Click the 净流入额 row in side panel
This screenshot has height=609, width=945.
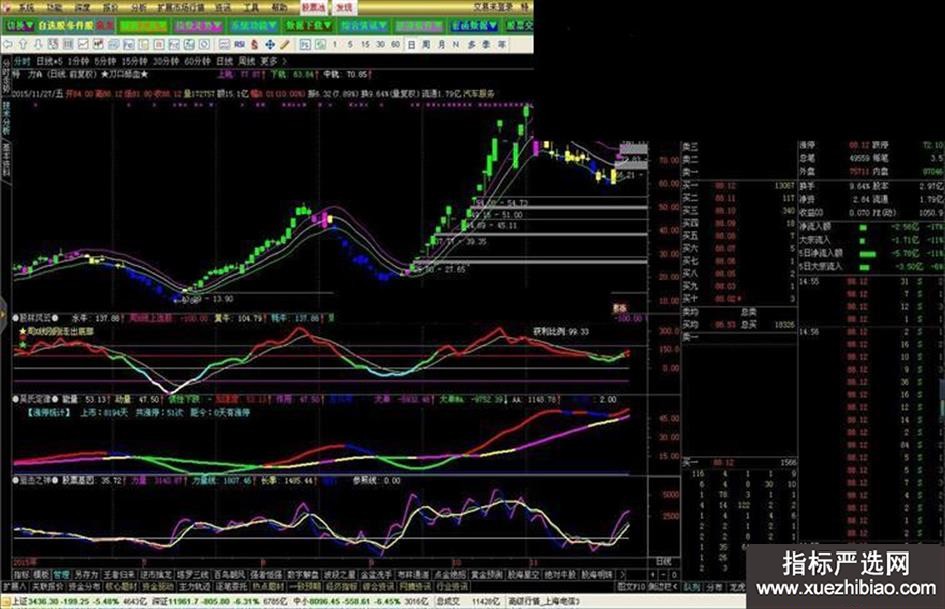[871, 227]
